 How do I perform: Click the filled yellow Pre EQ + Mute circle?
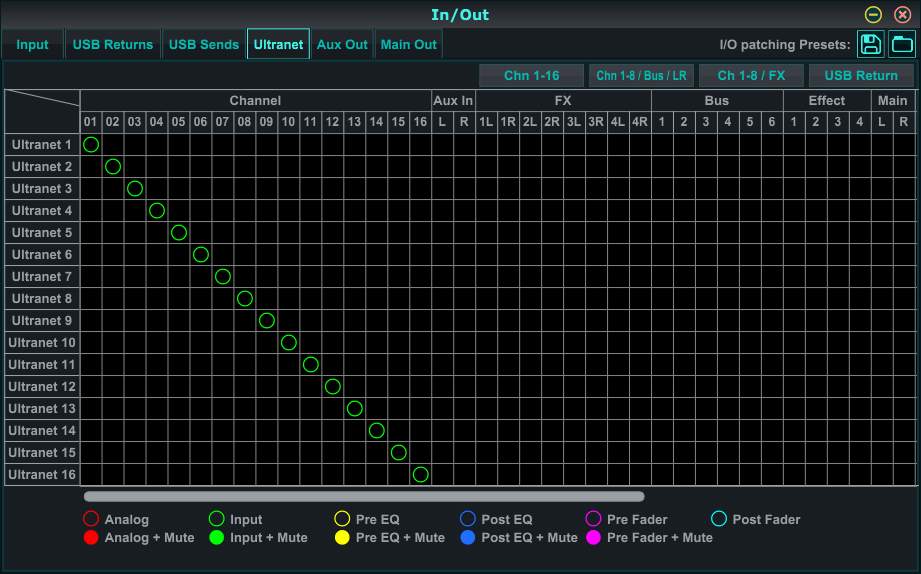[342, 538]
